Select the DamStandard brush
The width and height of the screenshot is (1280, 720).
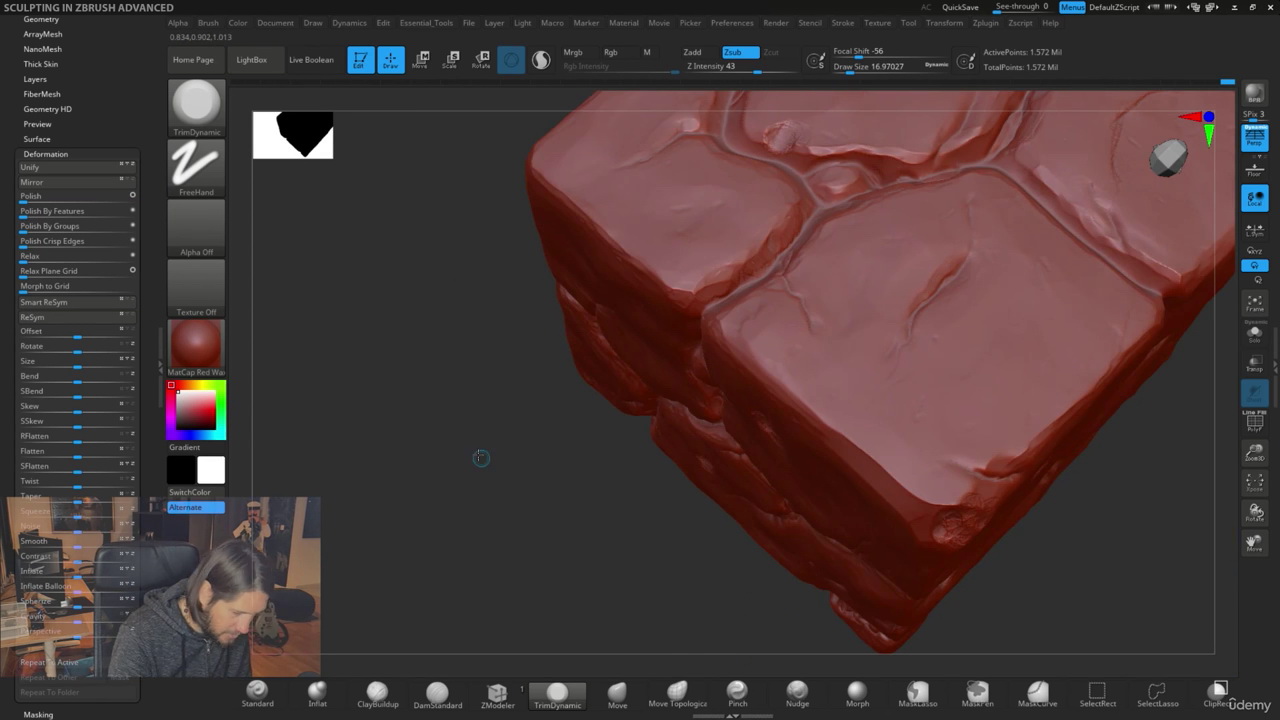437,695
